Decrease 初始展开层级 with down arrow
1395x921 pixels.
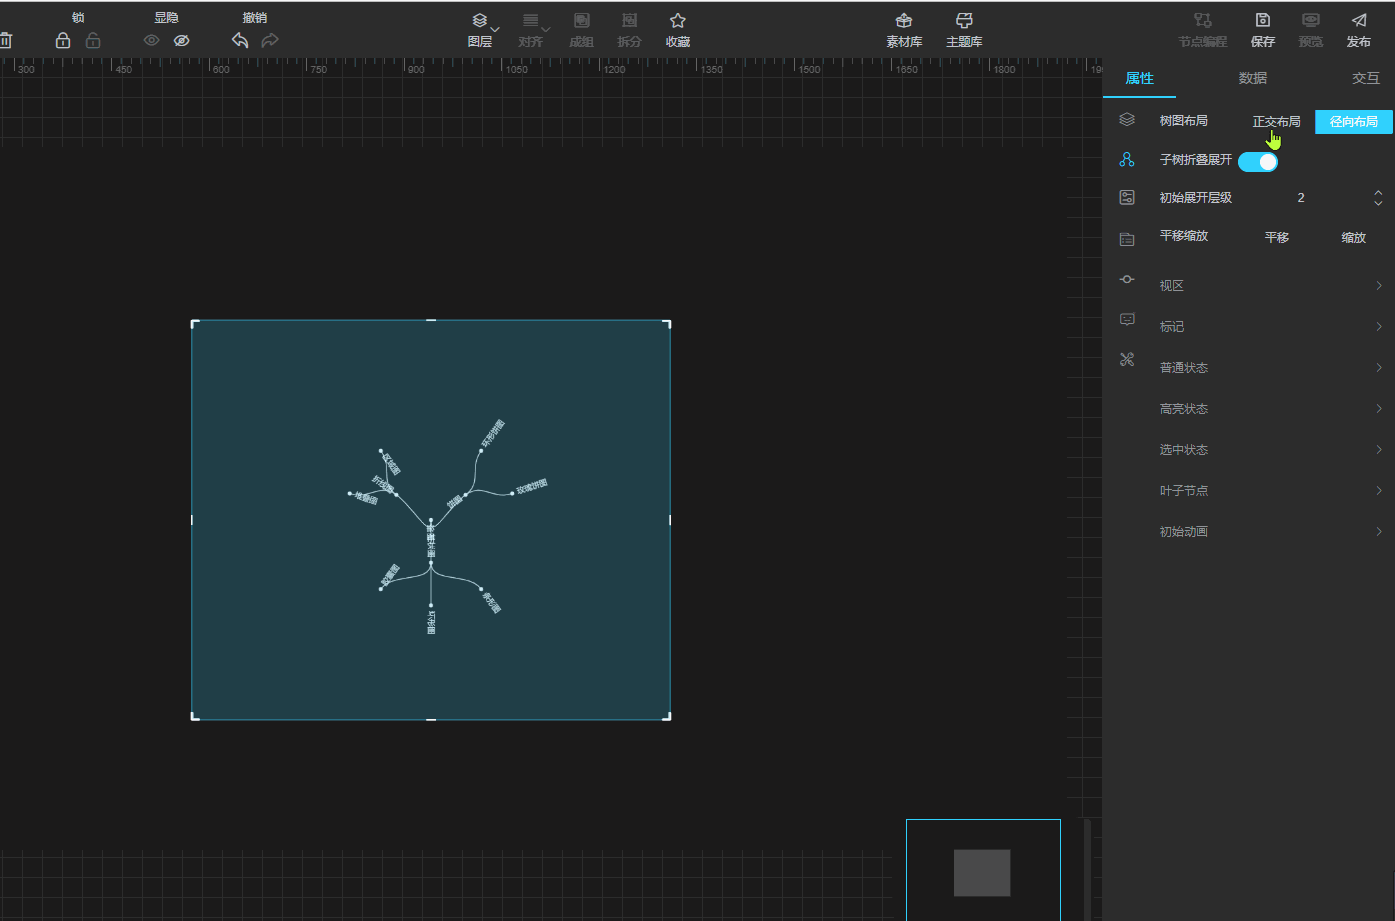pyautogui.click(x=1378, y=203)
